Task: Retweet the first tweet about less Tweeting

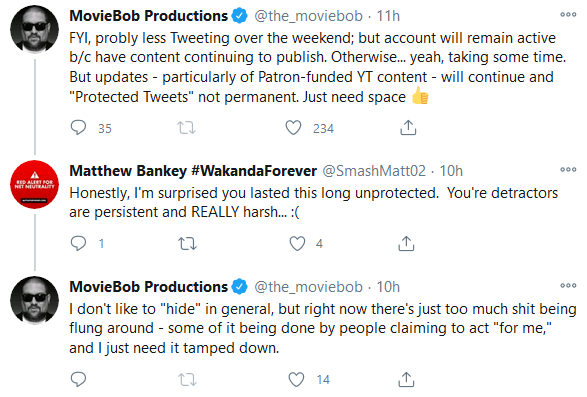Action: (186, 128)
